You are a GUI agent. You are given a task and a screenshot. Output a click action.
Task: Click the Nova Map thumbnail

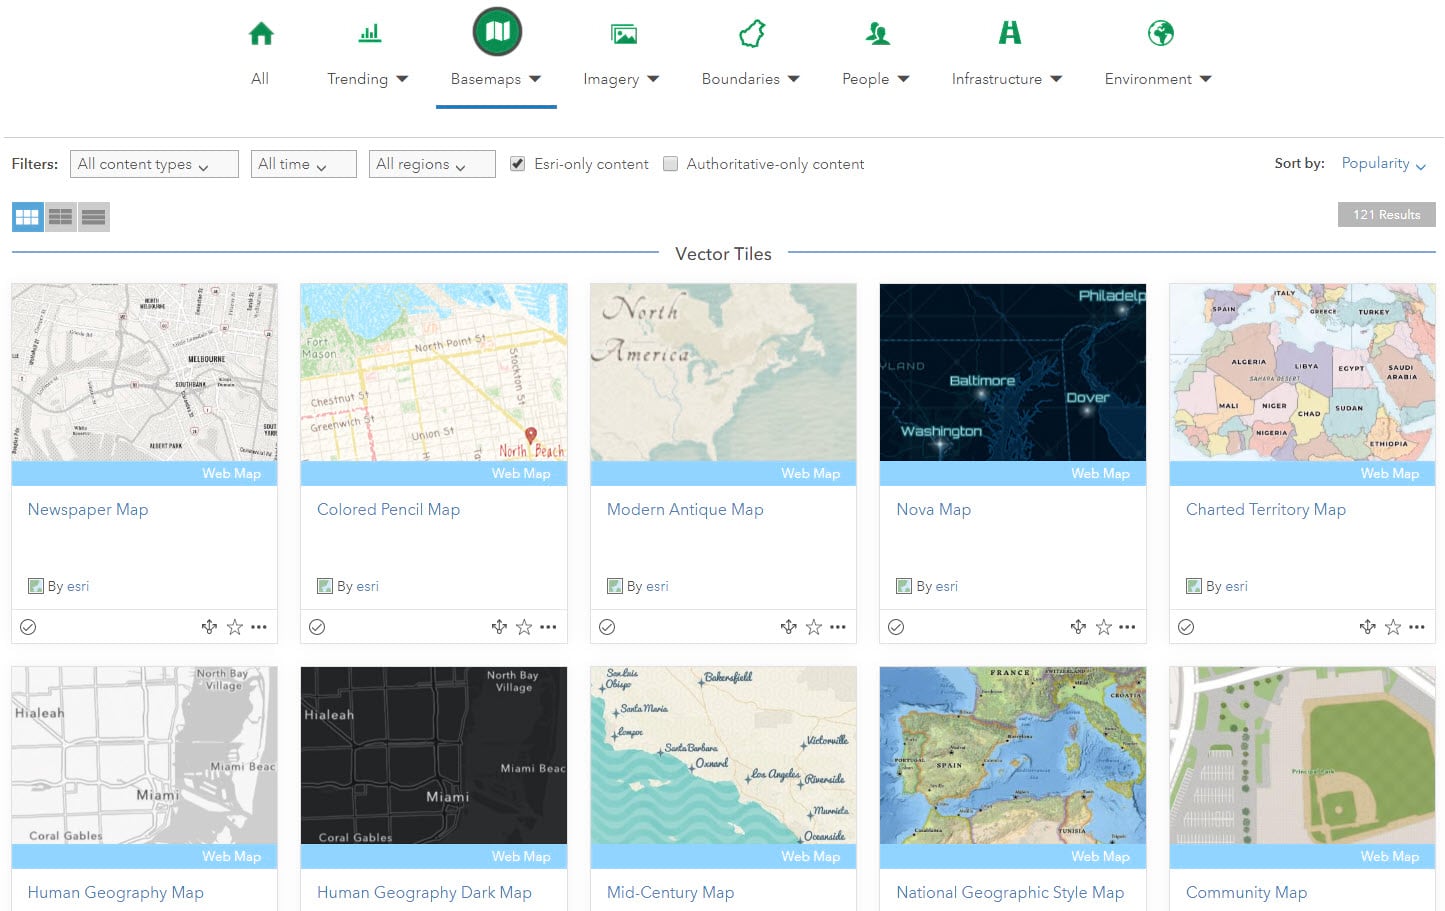[1012, 371]
